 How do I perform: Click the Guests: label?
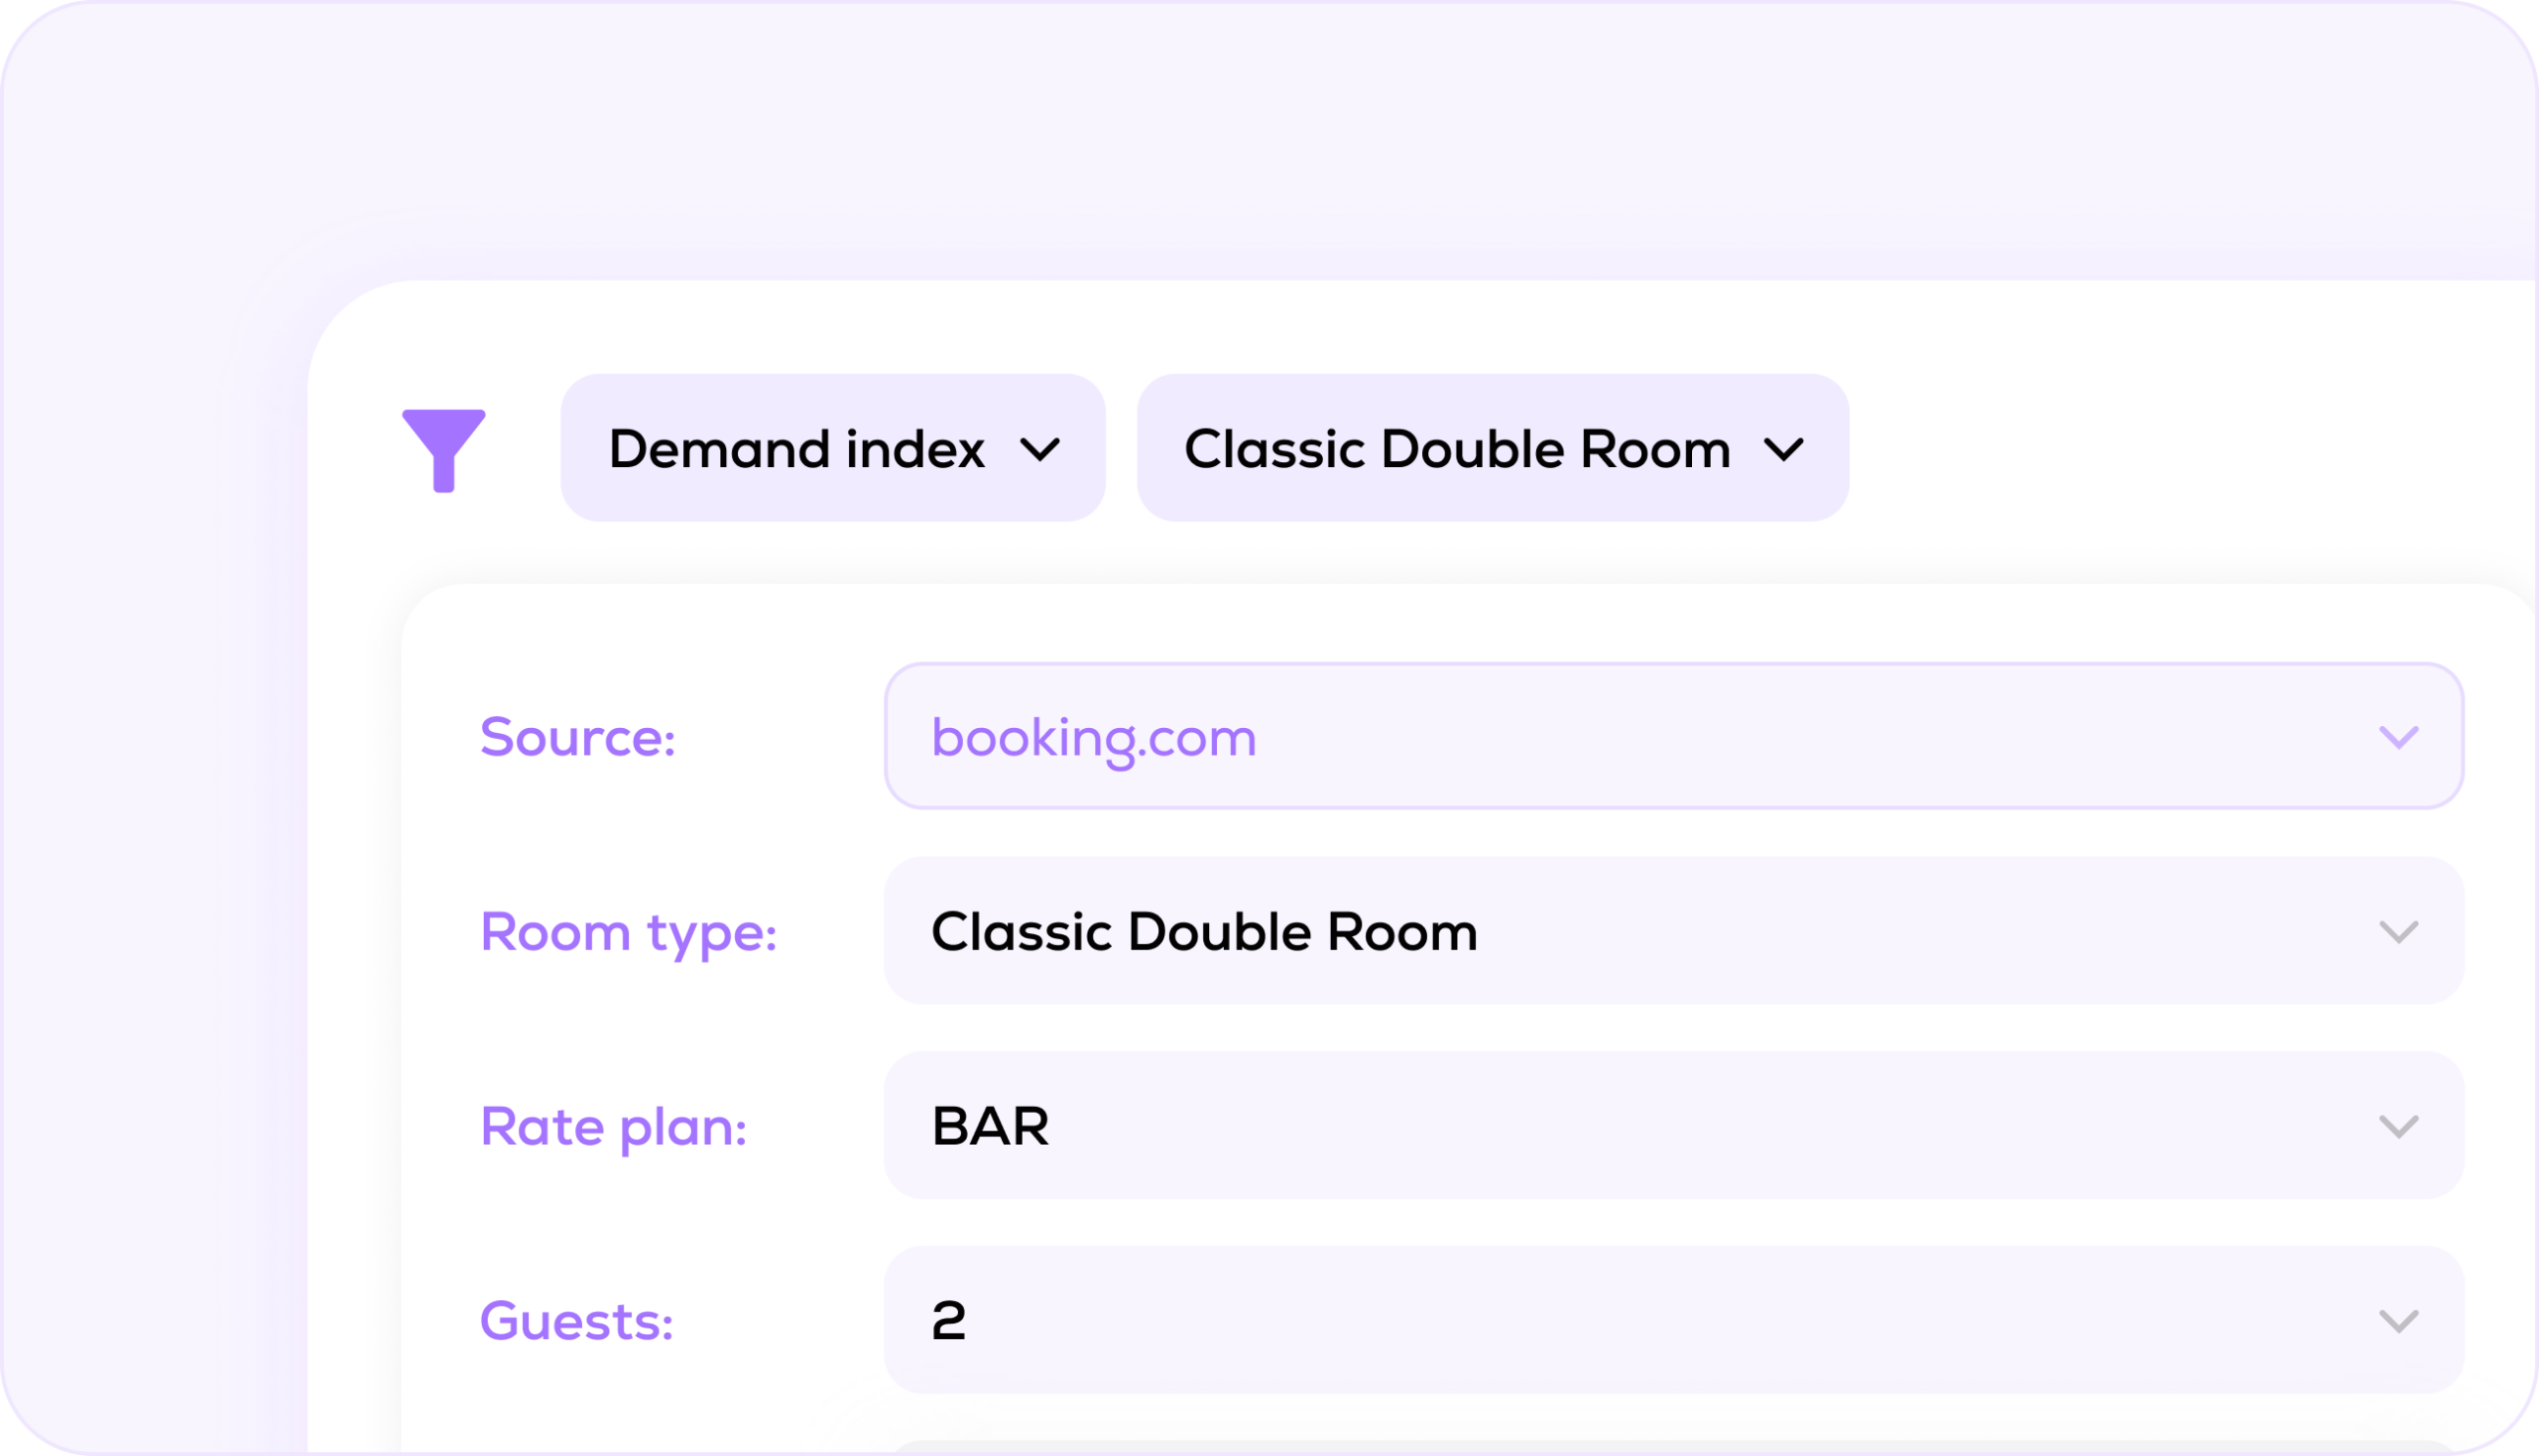pos(576,1322)
